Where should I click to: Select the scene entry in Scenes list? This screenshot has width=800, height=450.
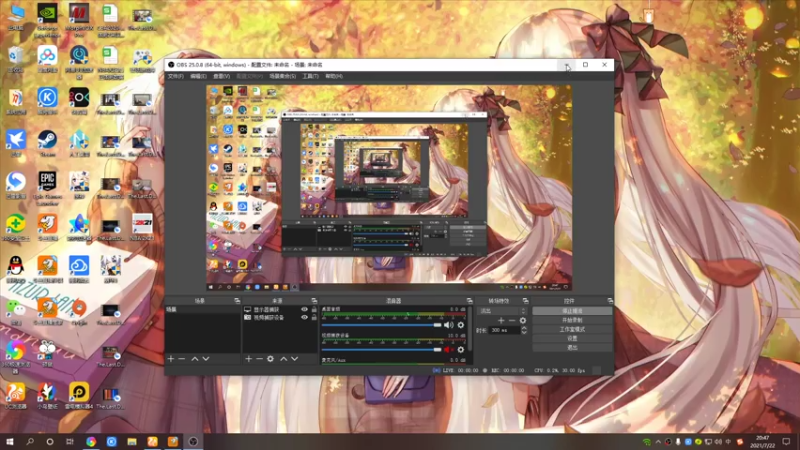click(203, 310)
